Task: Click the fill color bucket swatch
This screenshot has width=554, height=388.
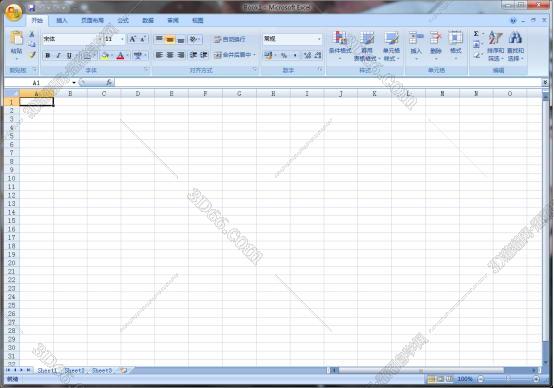Action: [105, 55]
